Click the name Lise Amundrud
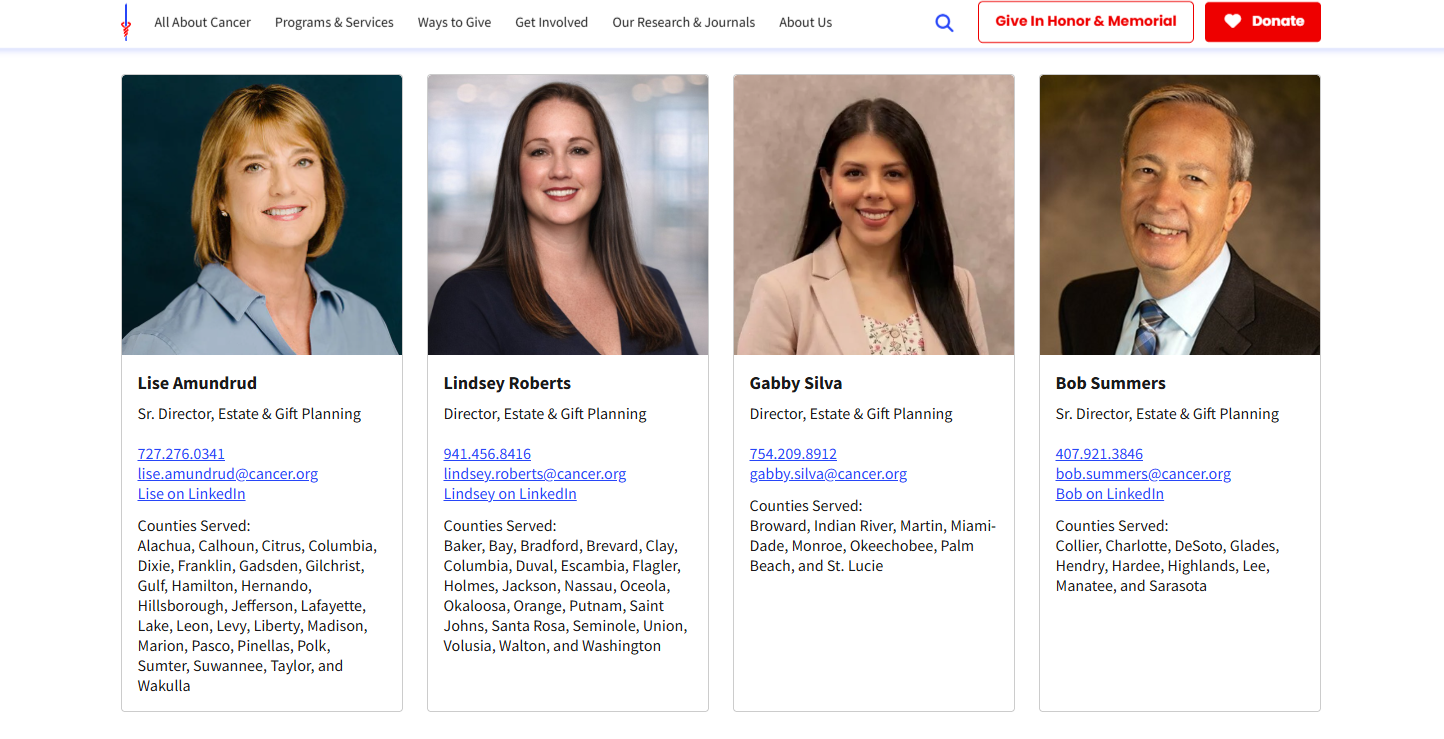This screenshot has height=739, width=1444. (197, 383)
